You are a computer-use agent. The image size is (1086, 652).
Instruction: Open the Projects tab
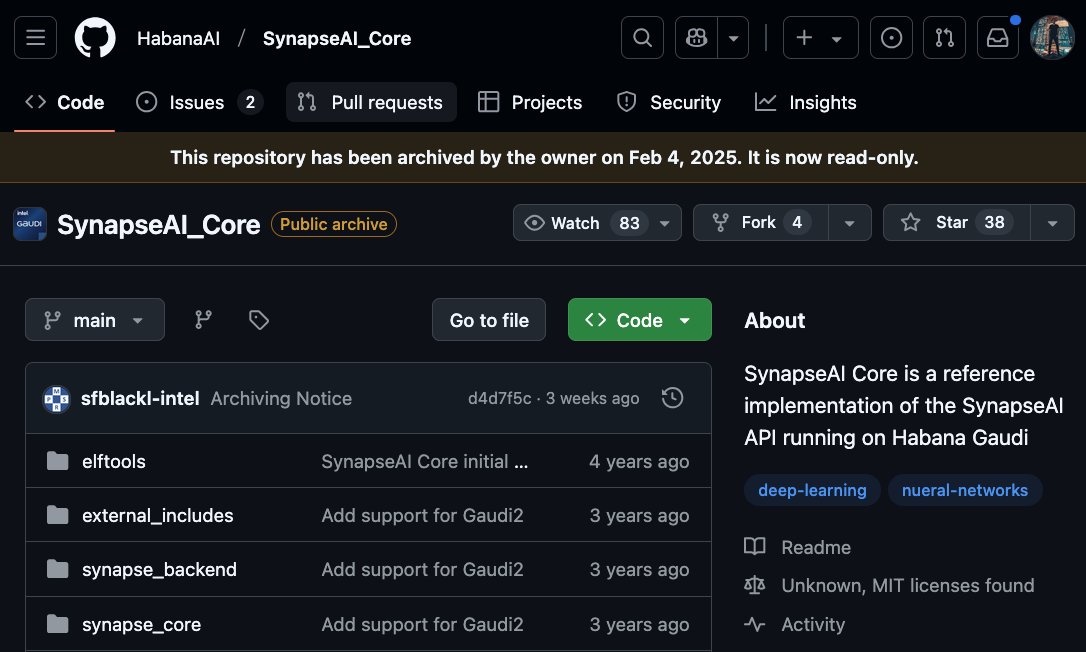pyautogui.click(x=530, y=103)
